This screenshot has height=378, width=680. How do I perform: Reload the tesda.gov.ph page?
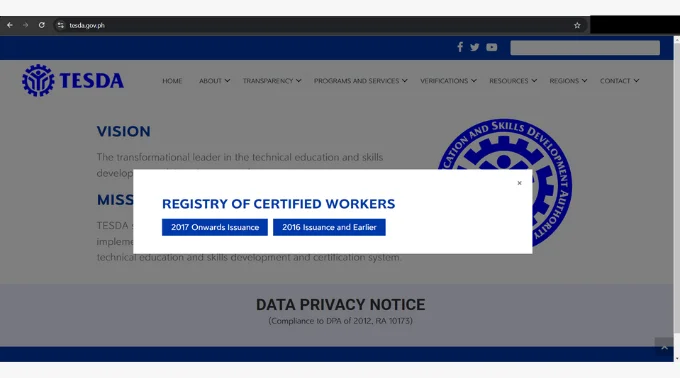click(42, 25)
